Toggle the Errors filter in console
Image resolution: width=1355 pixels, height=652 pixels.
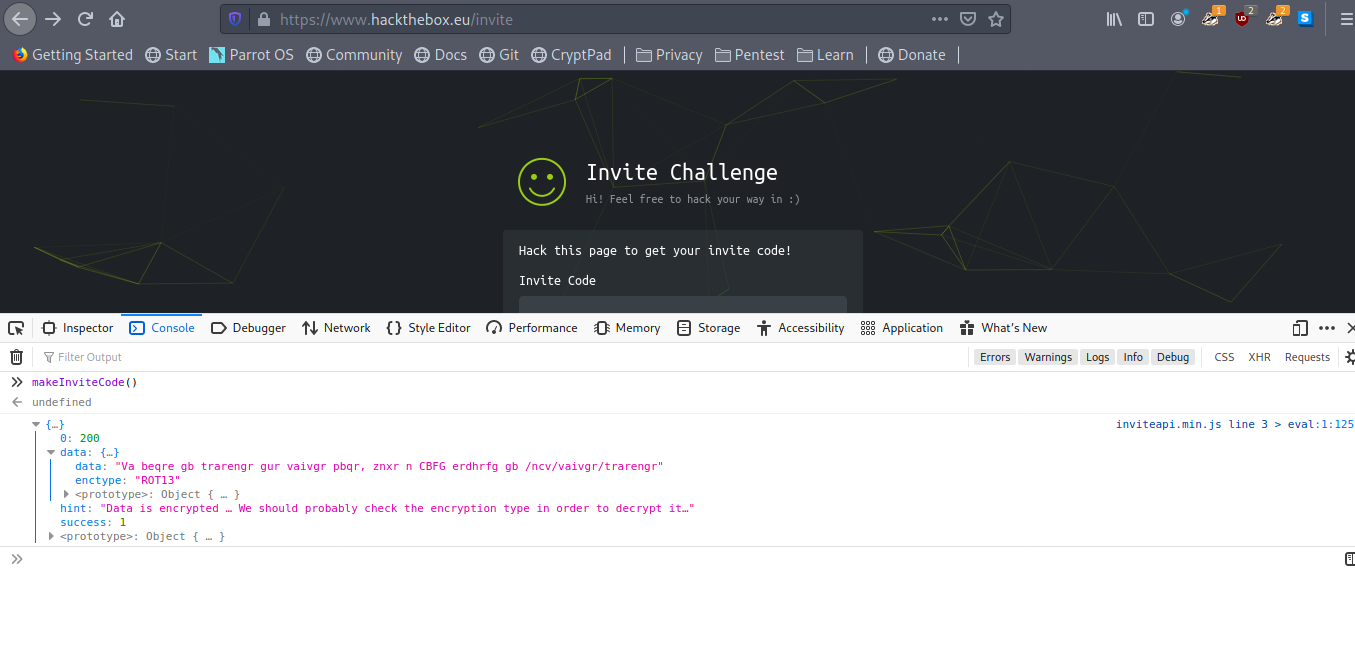point(994,357)
